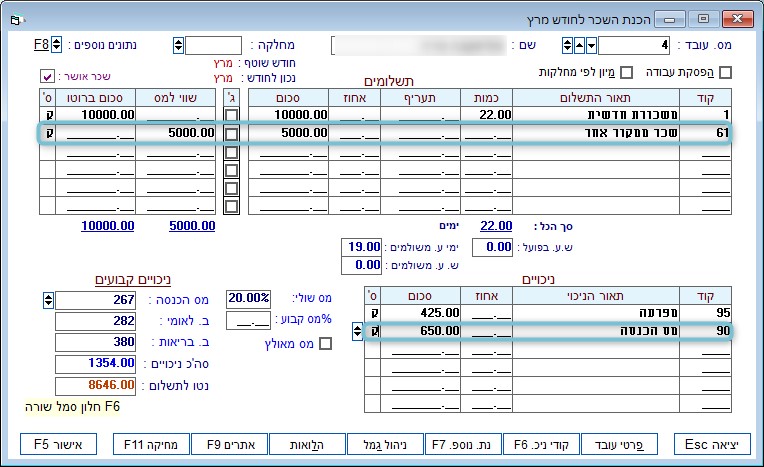764x467 pixels.
Task: Check the ג' box in last payment row
Action: pyautogui.click(x=231, y=206)
